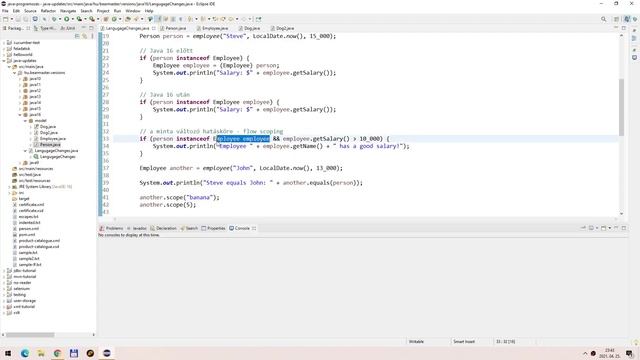Expand the selenium project
Screen dimensions: 640x360
4,289
